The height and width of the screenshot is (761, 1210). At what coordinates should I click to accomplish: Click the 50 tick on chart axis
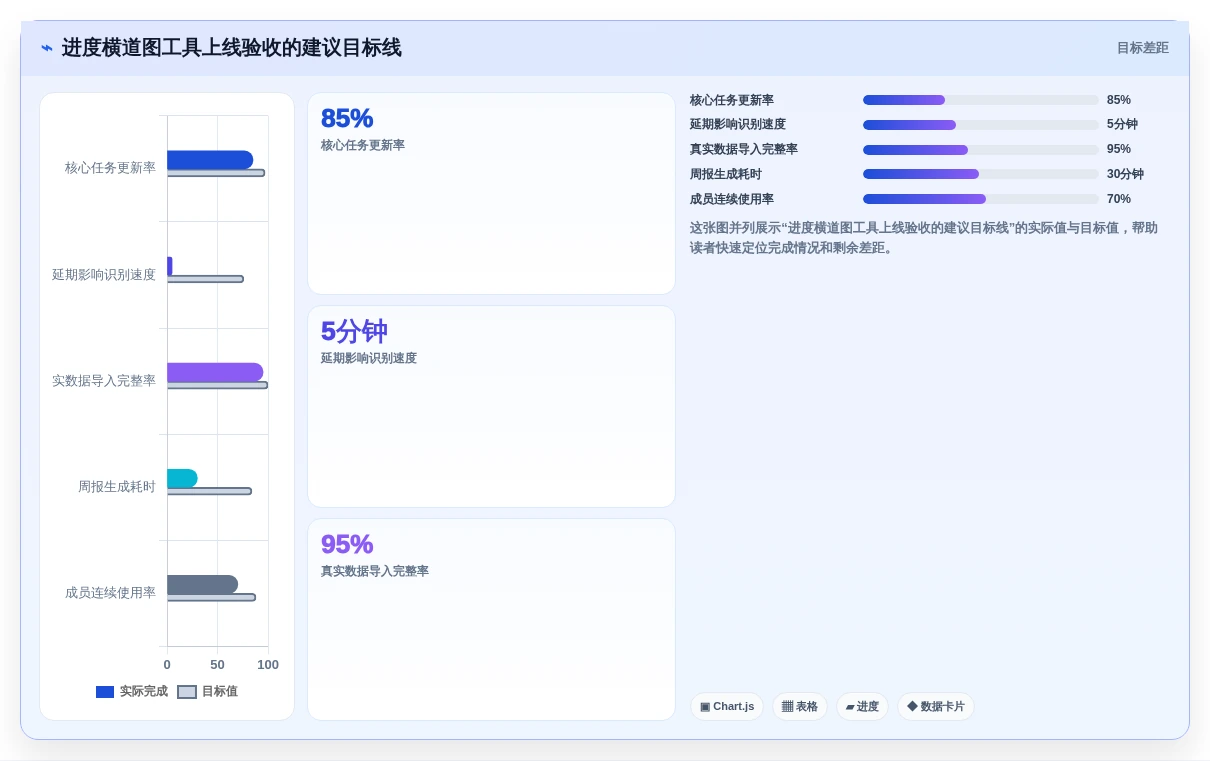coord(217,665)
